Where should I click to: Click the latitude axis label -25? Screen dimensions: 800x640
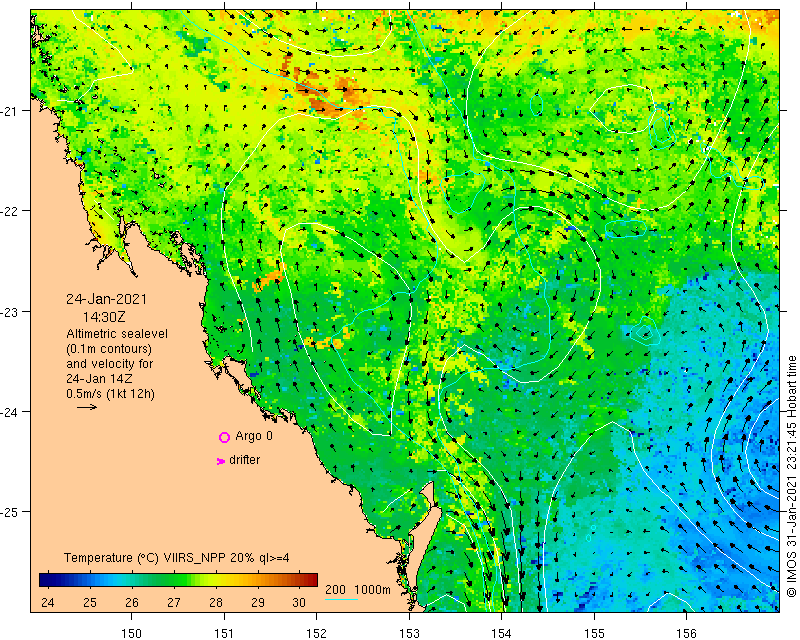(8, 512)
